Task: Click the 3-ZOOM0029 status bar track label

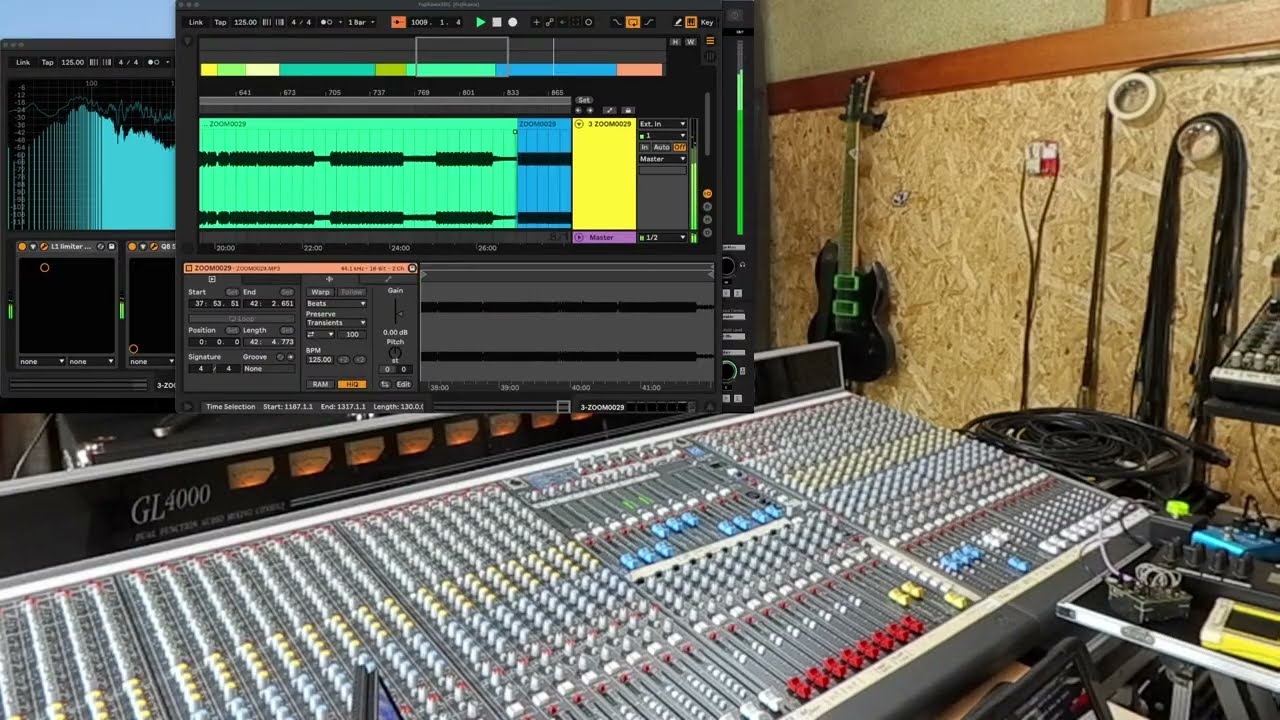Action: (x=602, y=407)
